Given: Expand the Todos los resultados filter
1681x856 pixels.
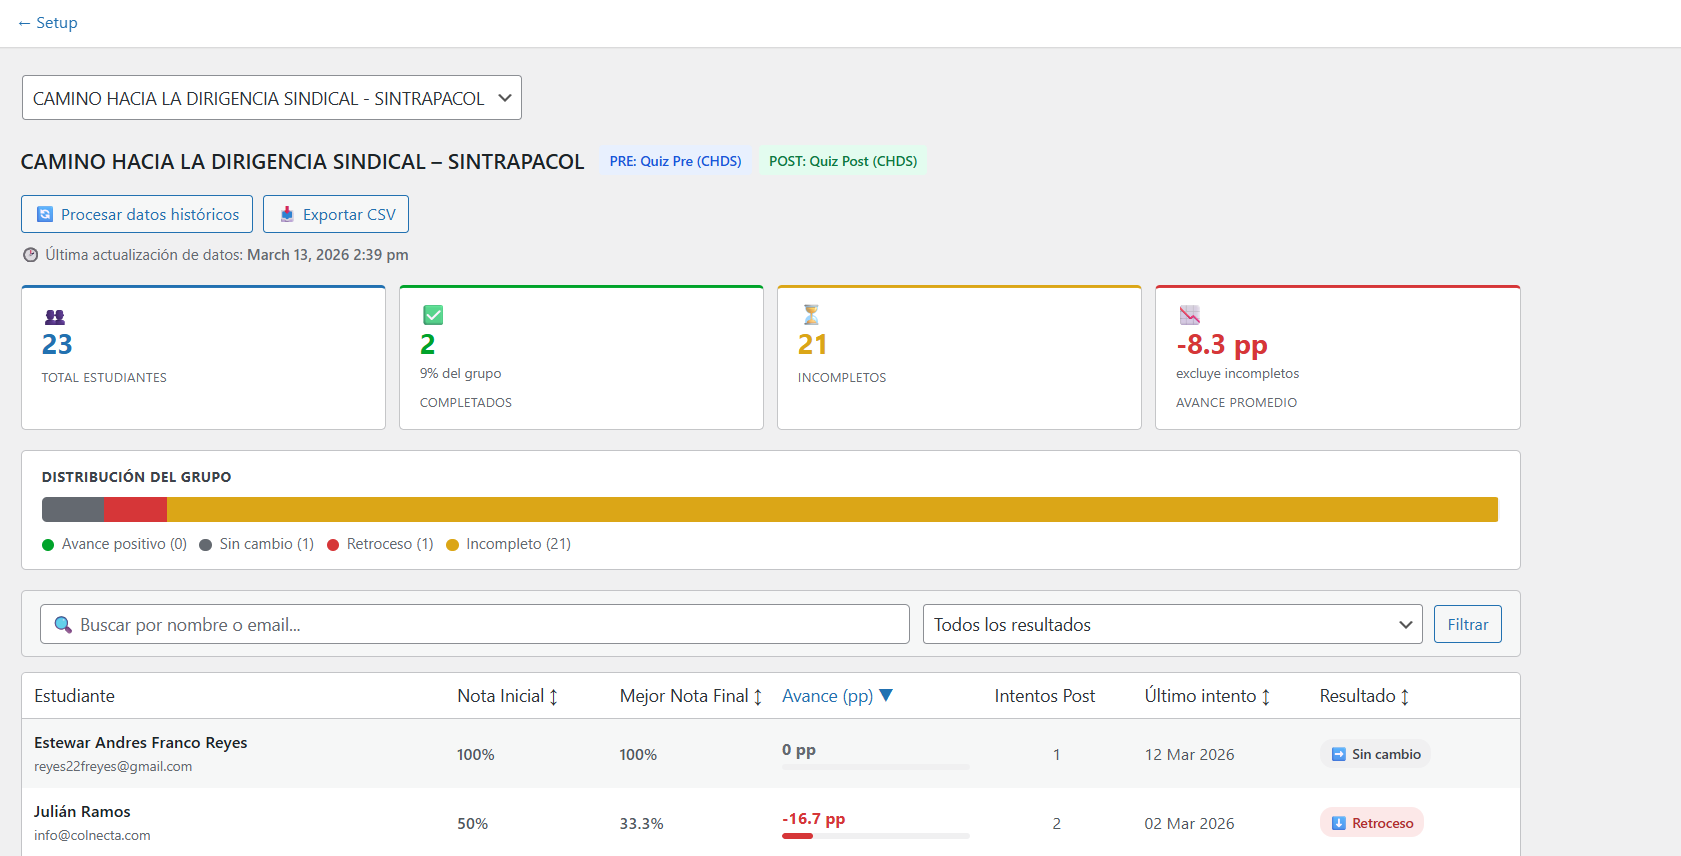Looking at the screenshot, I should tap(1172, 625).
